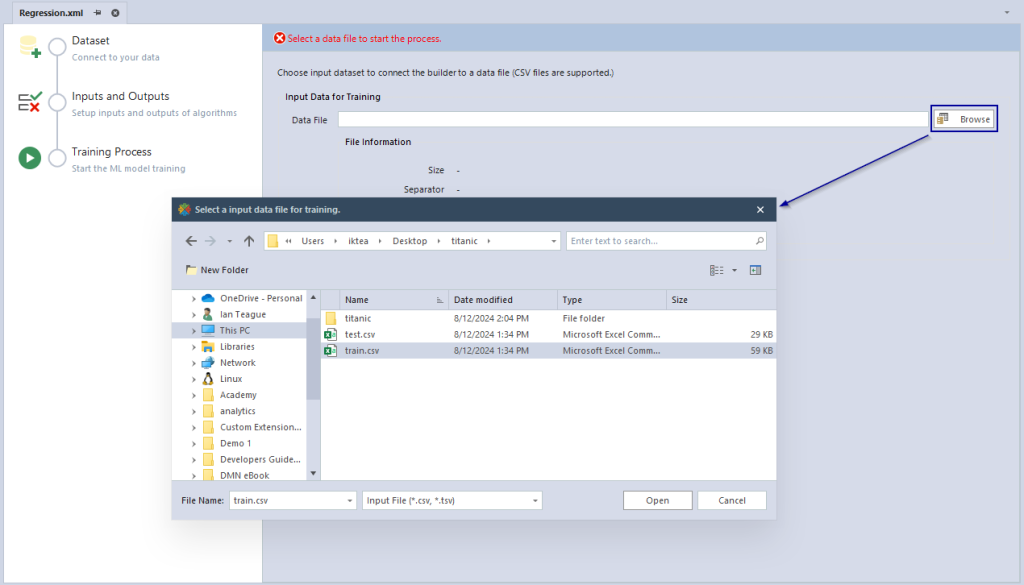Switch to the Regression.xml tab

click(51, 12)
